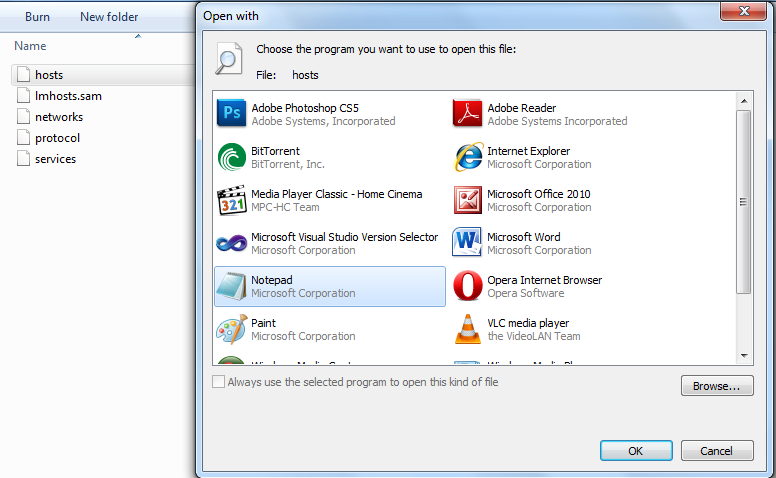Select the VLC media player cone icon
Image resolution: width=776 pixels, height=478 pixels.
(x=467, y=329)
